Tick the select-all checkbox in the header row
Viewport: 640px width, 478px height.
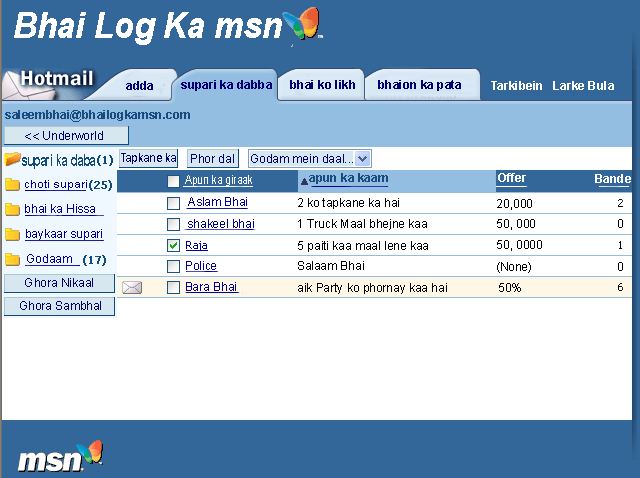pos(173,181)
